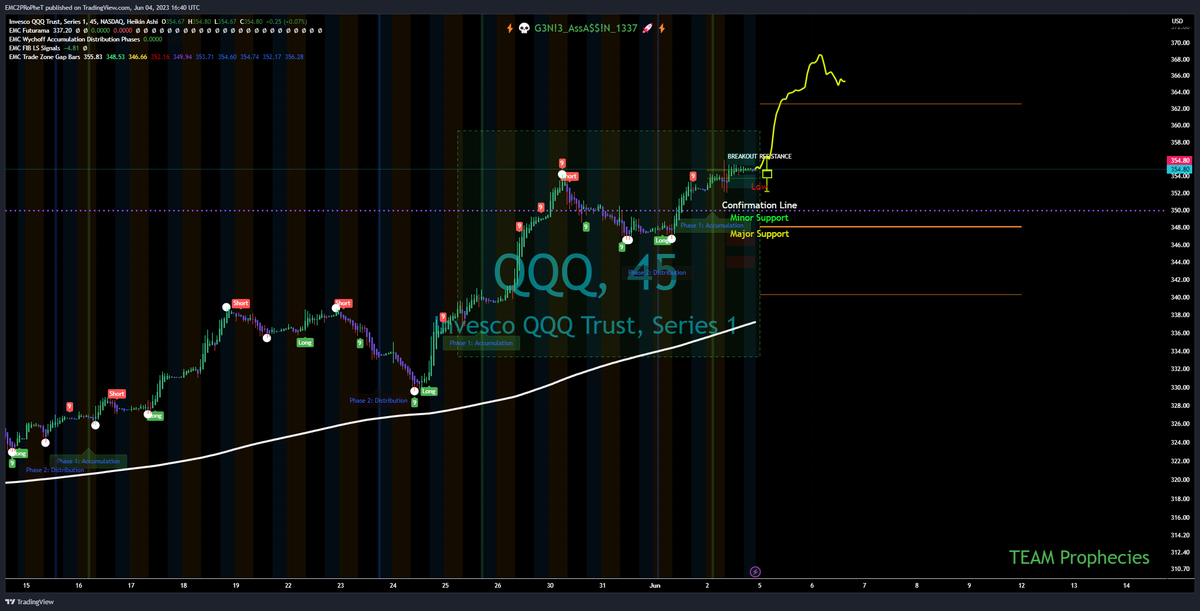
Task: Click the date axis label 12
Action: pyautogui.click(x=1022, y=584)
